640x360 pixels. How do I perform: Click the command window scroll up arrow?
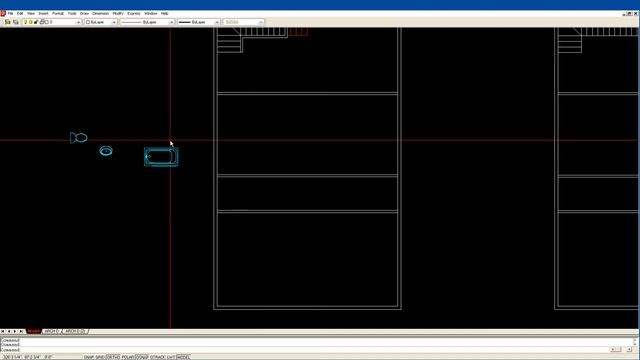point(635,340)
